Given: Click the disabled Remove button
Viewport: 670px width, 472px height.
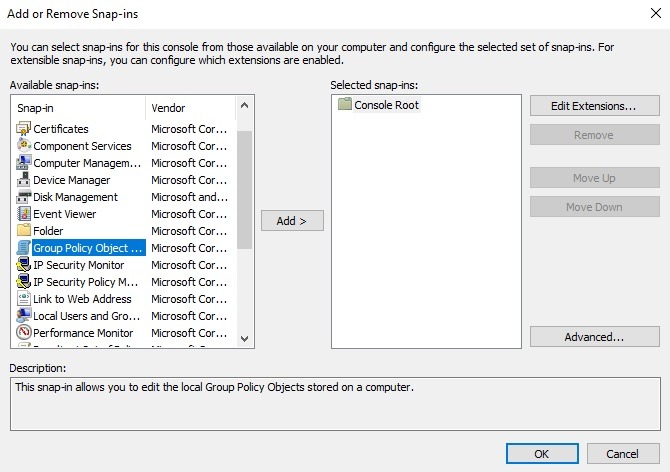Looking at the screenshot, I should tap(594, 135).
